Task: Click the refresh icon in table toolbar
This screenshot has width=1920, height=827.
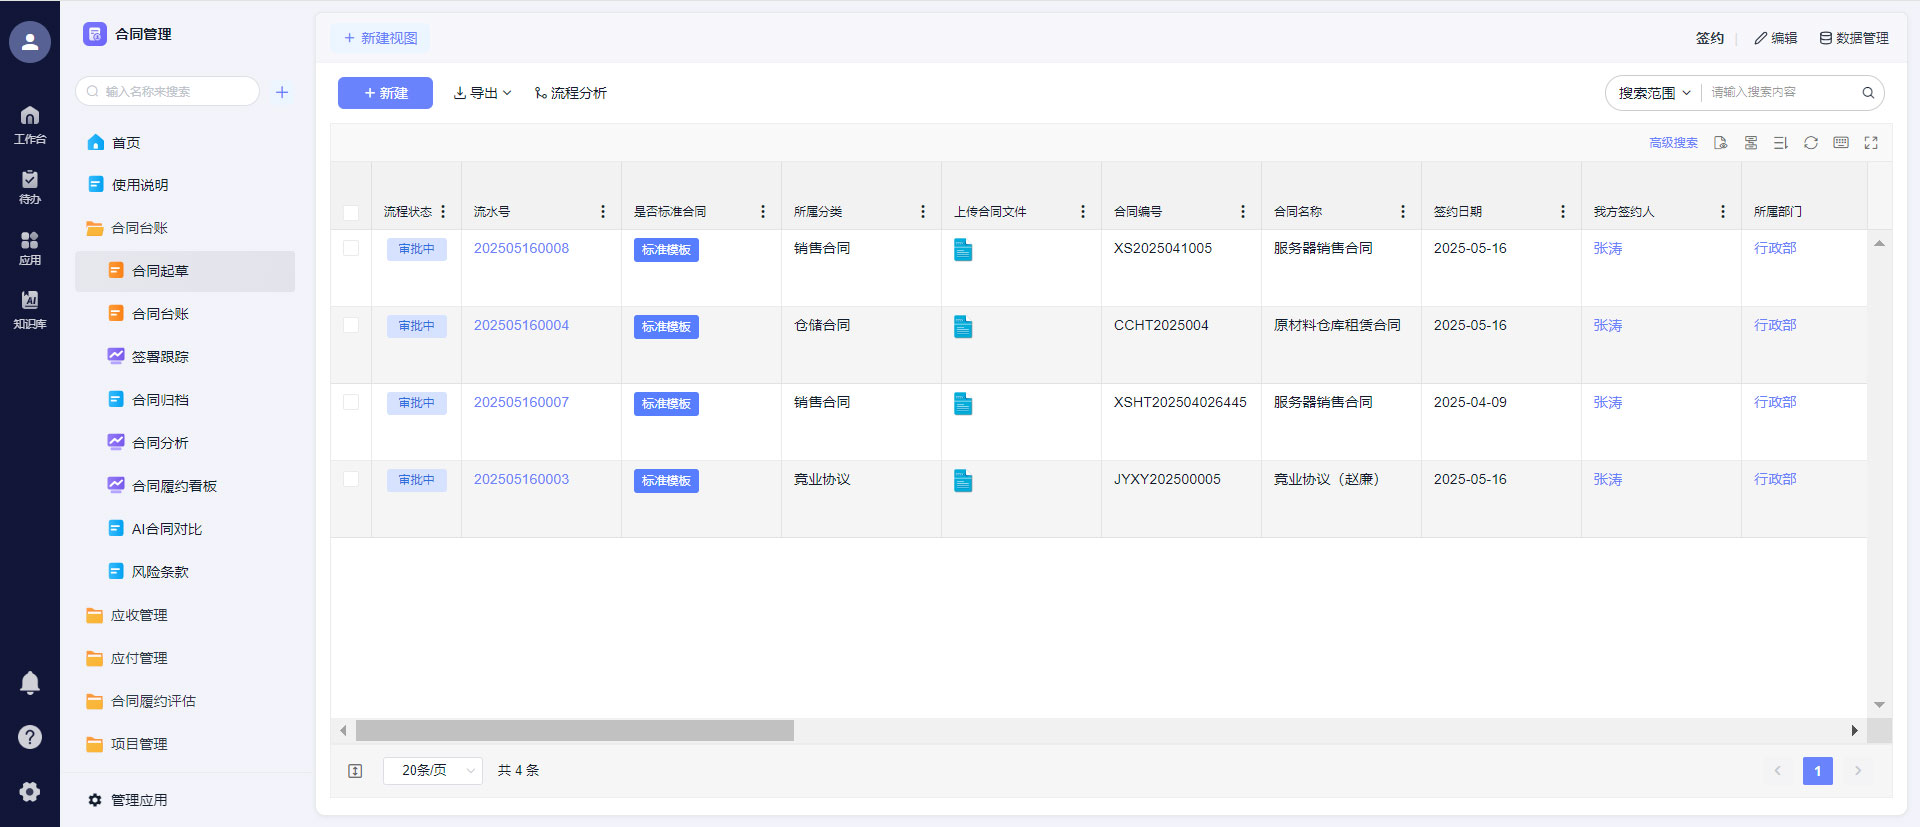Action: pos(1810,143)
